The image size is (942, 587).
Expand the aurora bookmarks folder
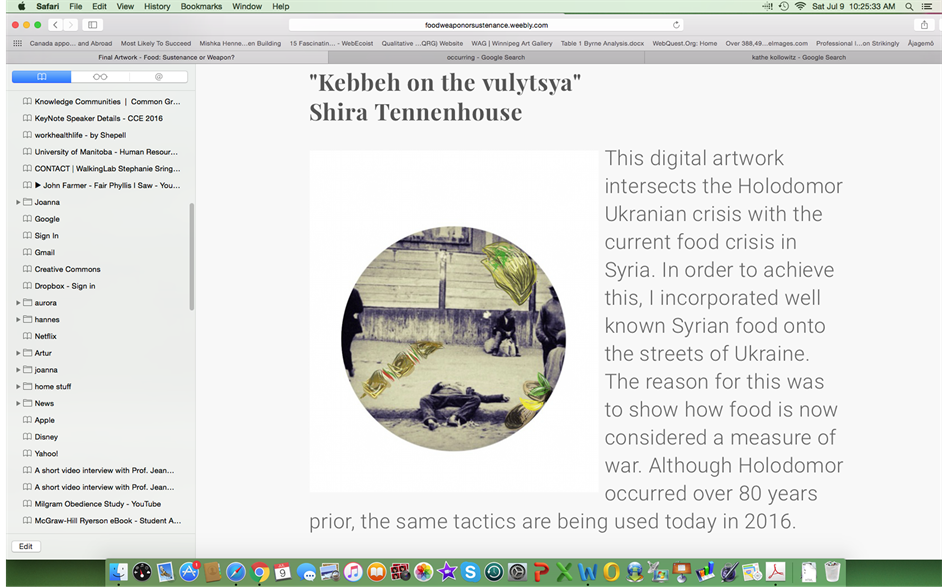coord(18,303)
